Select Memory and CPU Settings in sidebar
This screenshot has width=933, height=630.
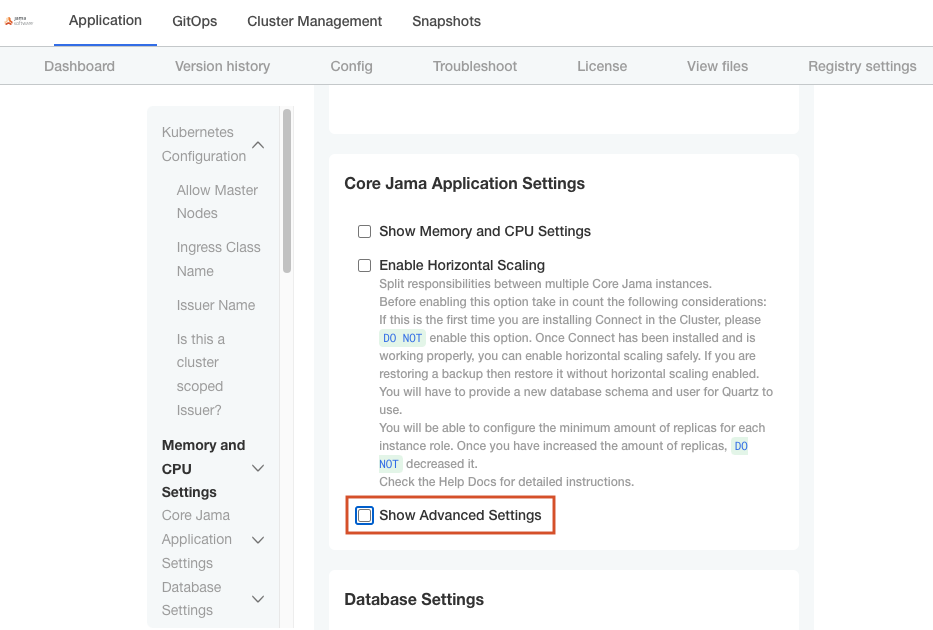(203, 469)
